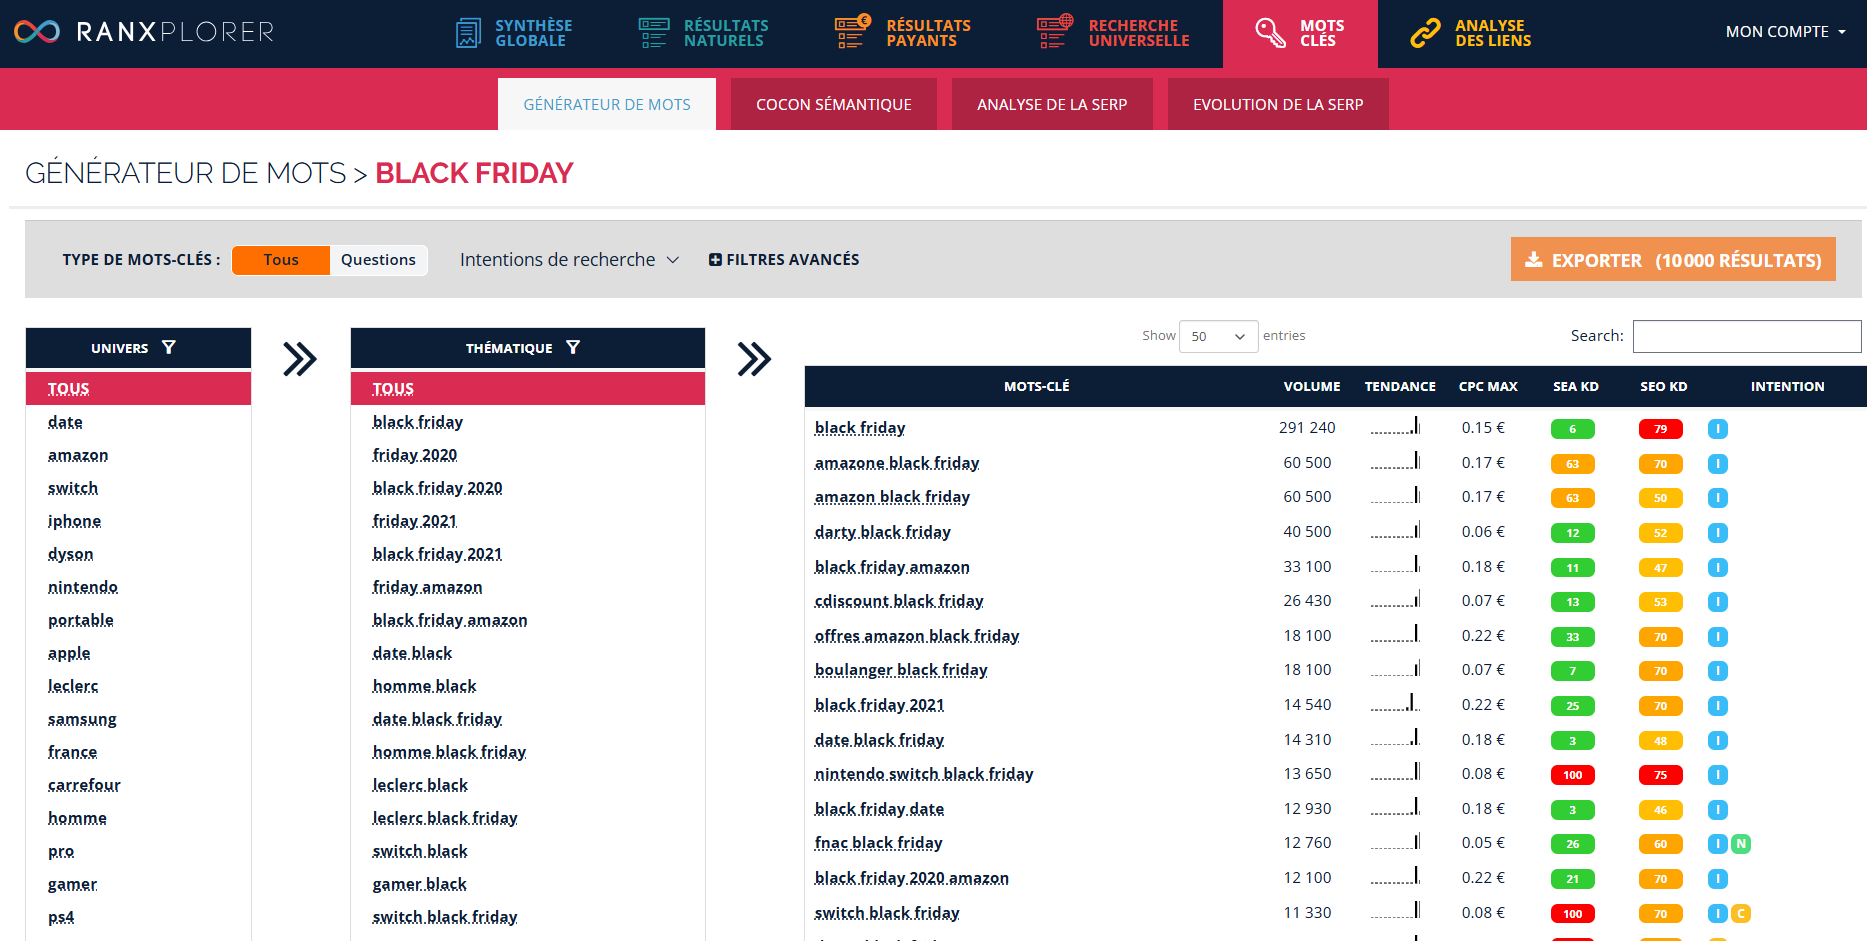Open the Show entries dropdown
This screenshot has height=941, width=1867.
(1218, 336)
